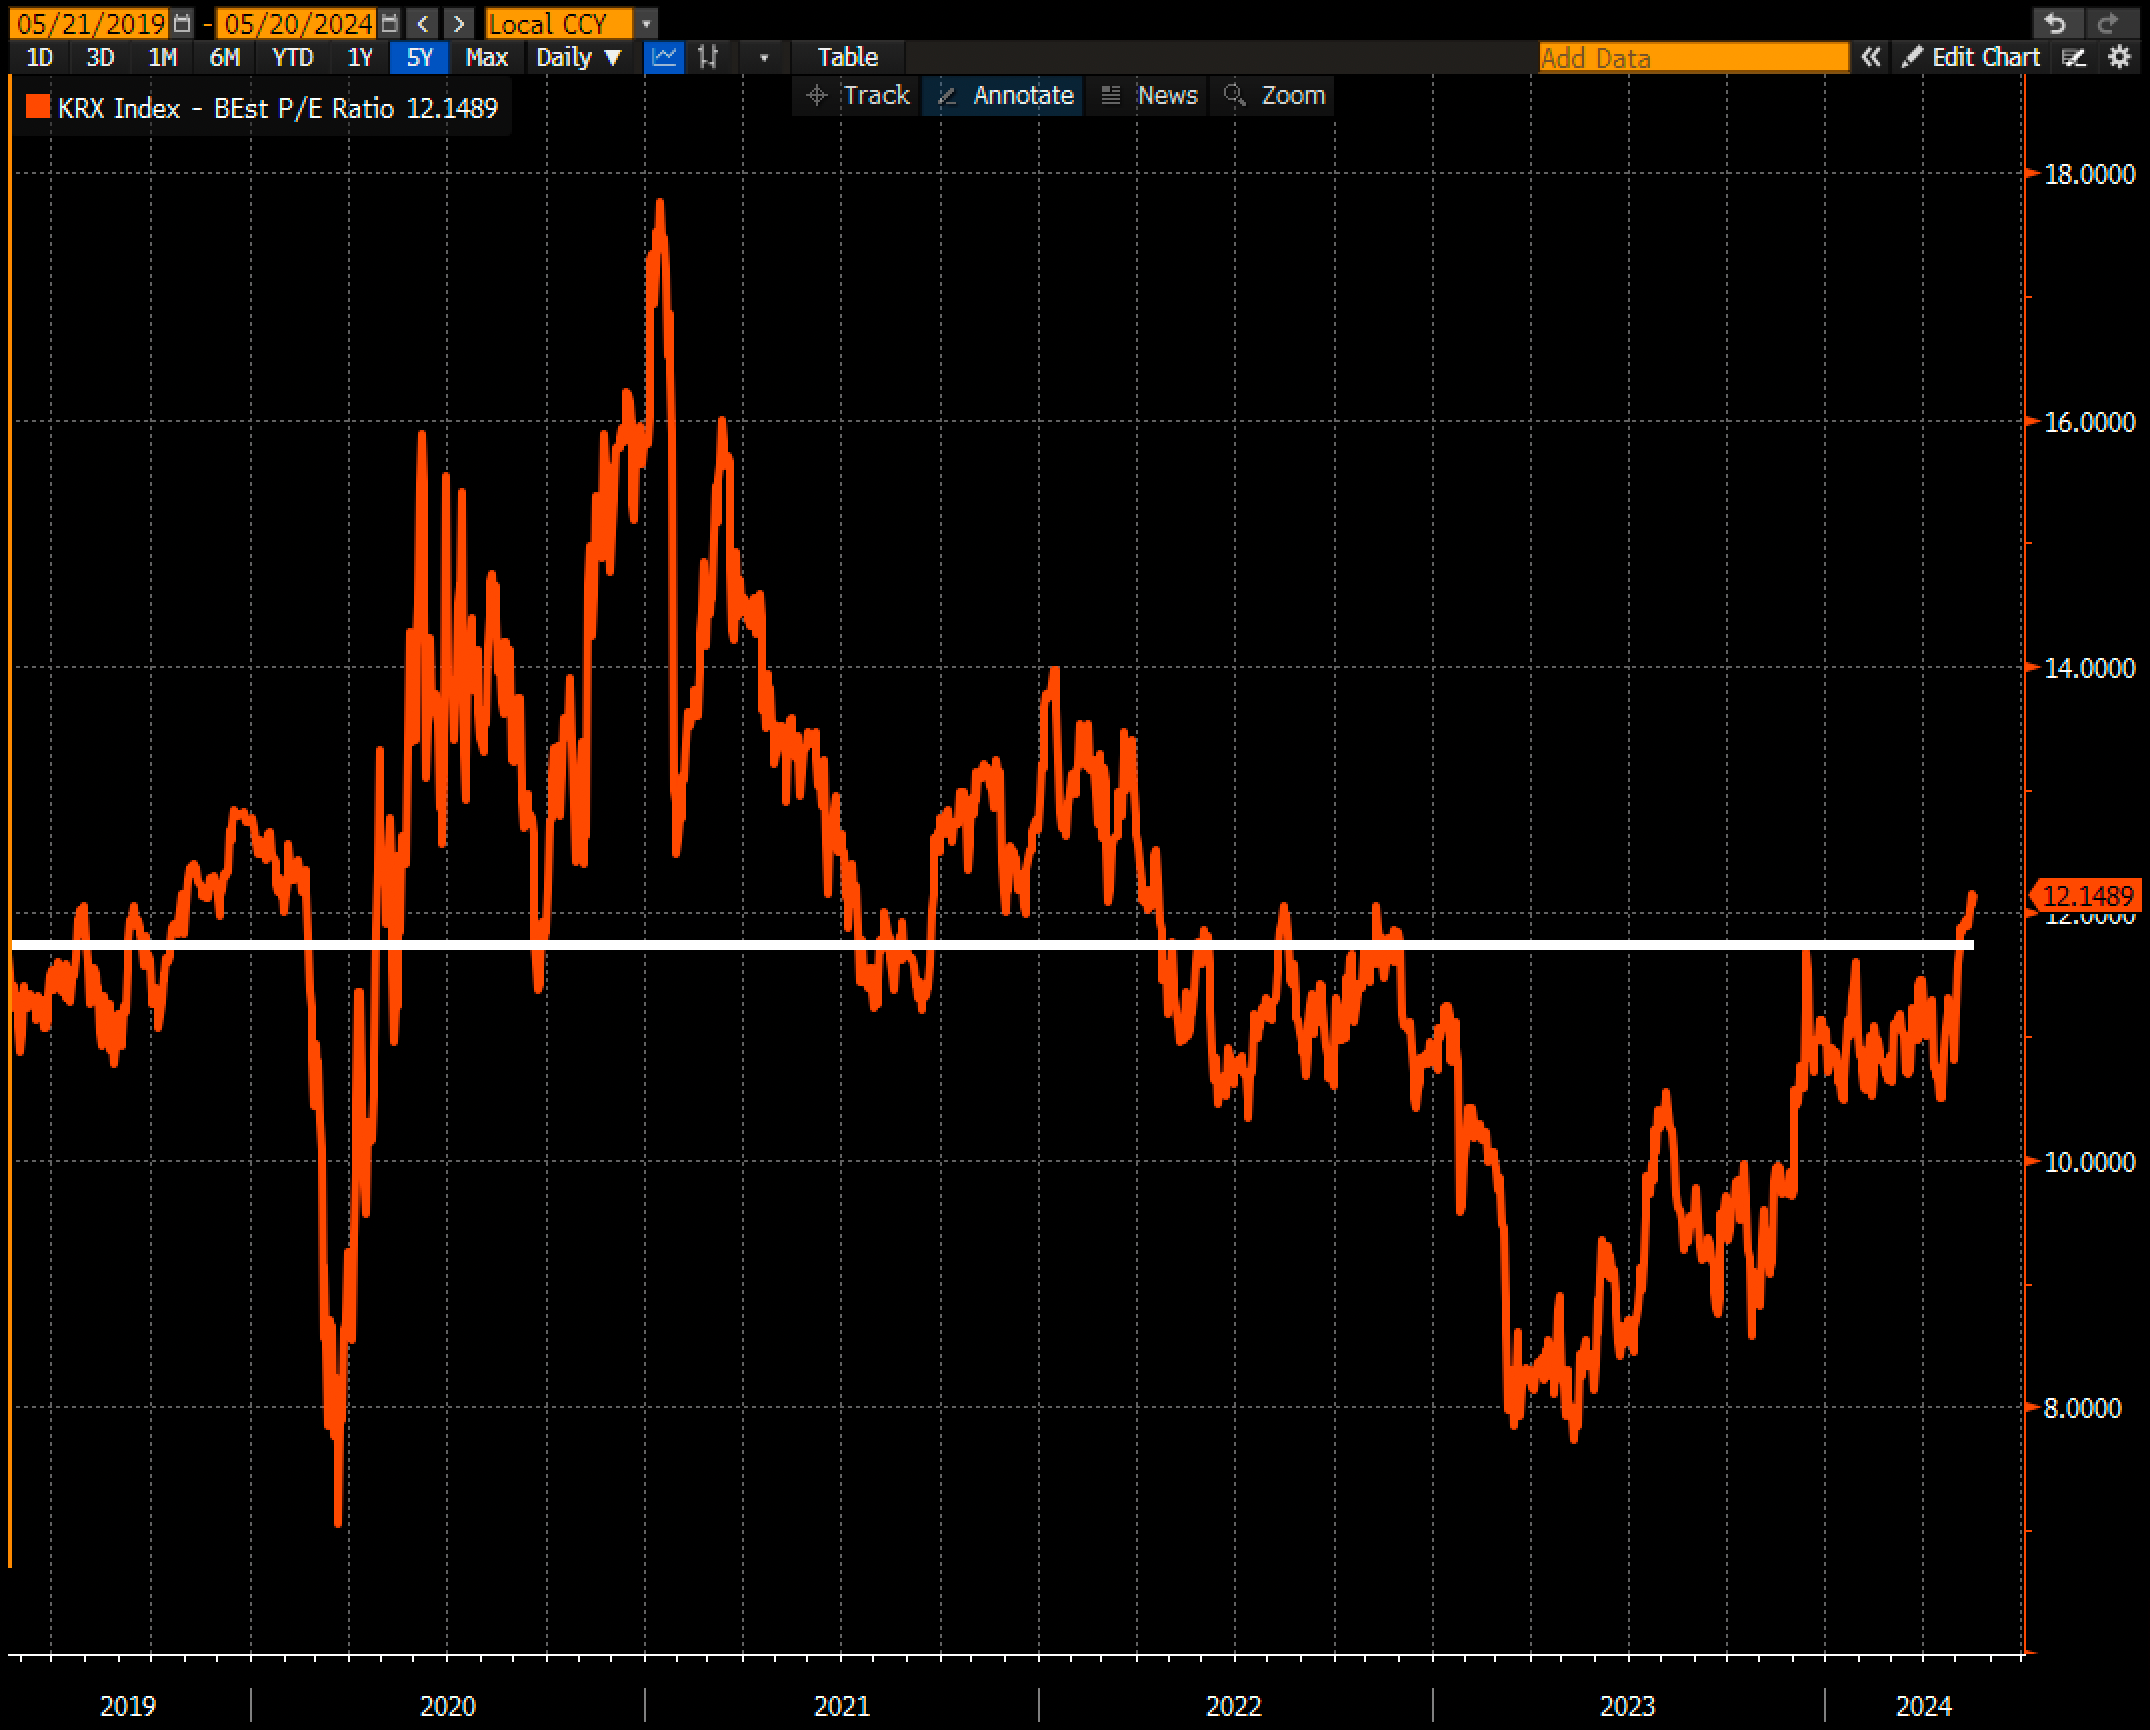Viewport: 2150px width, 1730px height.
Task: Click the Undo arrow icon
Action: point(2054,23)
